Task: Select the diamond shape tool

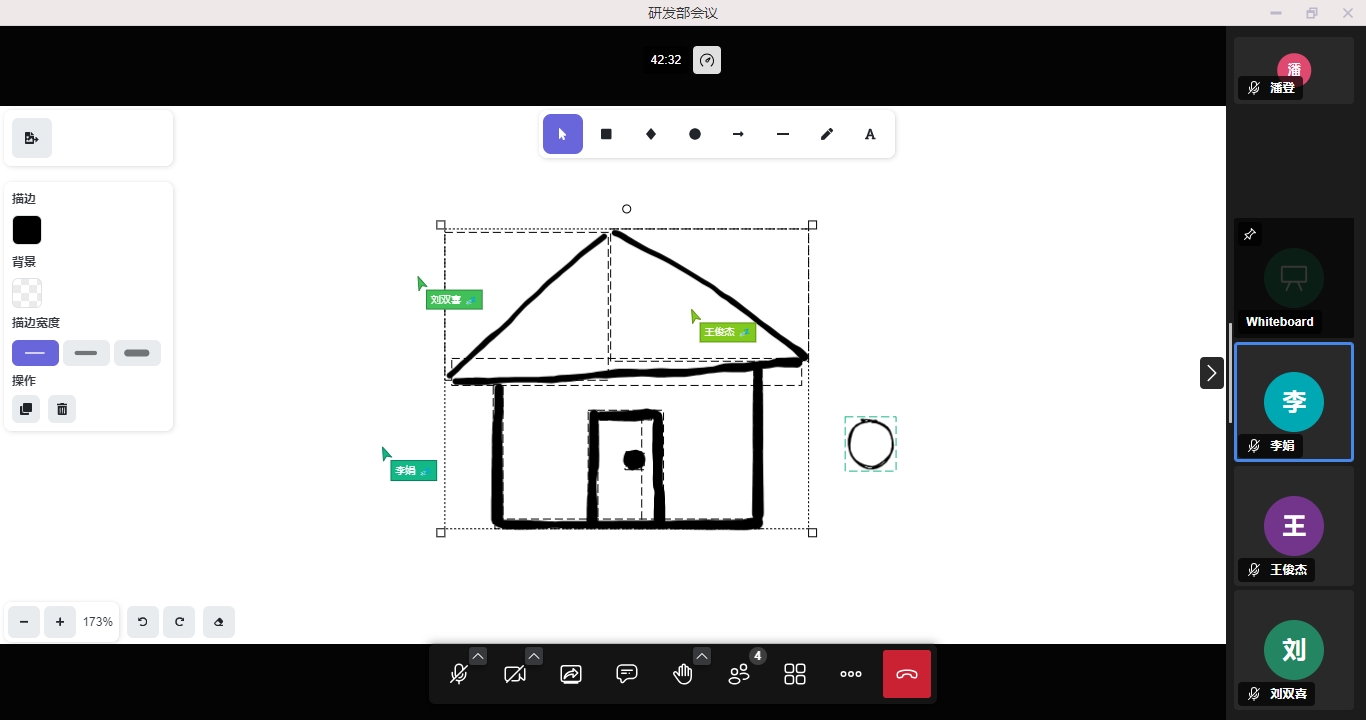Action: pos(651,134)
